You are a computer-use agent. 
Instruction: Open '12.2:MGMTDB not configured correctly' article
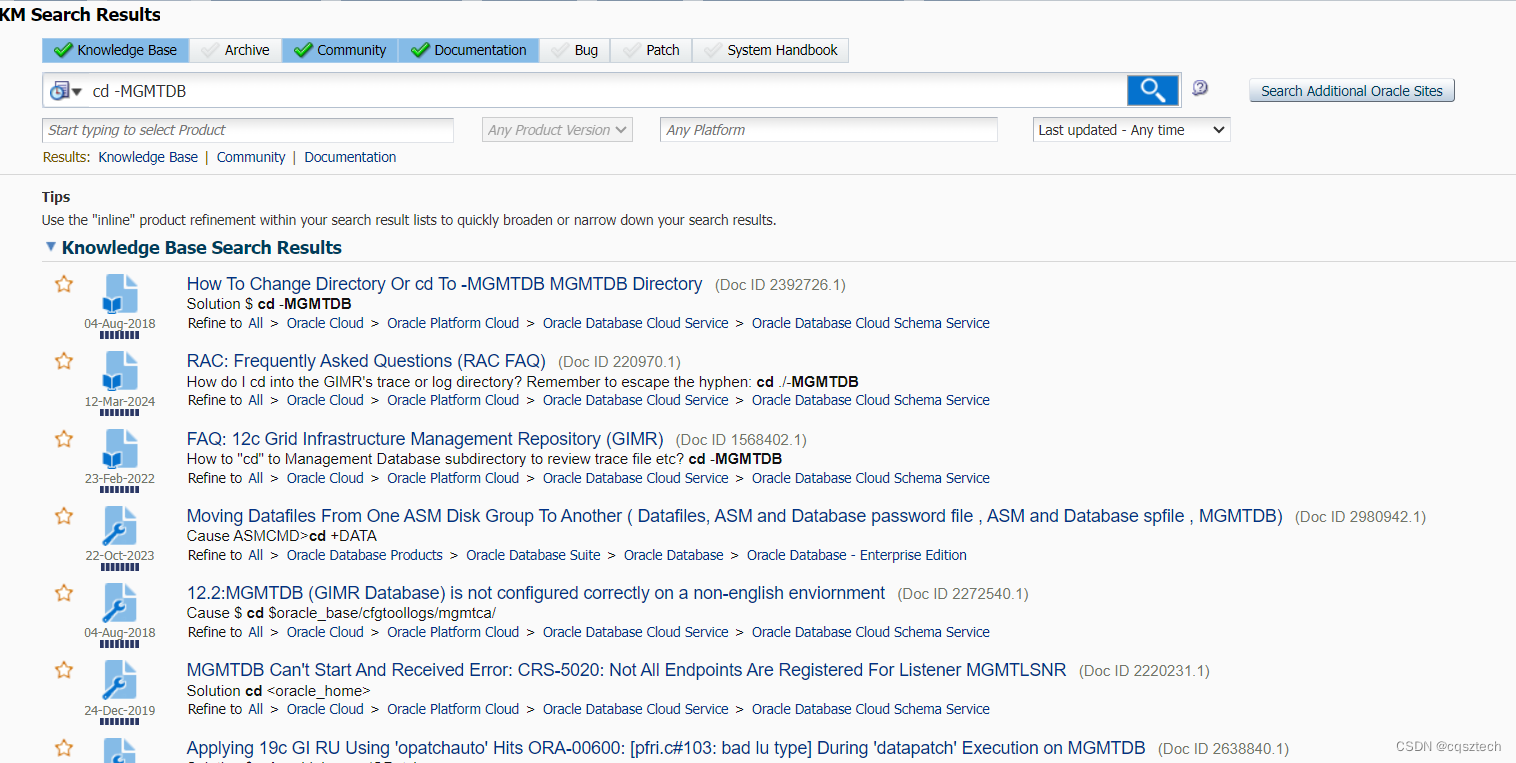[x=536, y=593]
